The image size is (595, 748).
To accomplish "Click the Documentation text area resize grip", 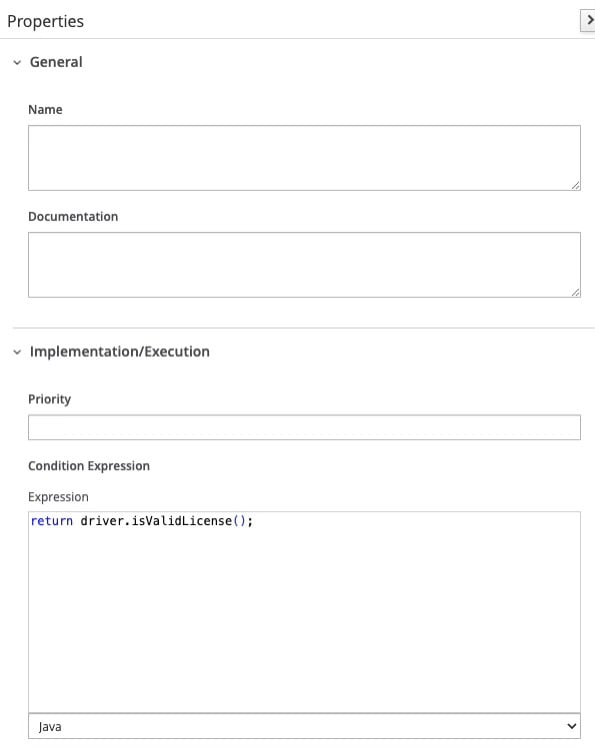I will point(575,292).
